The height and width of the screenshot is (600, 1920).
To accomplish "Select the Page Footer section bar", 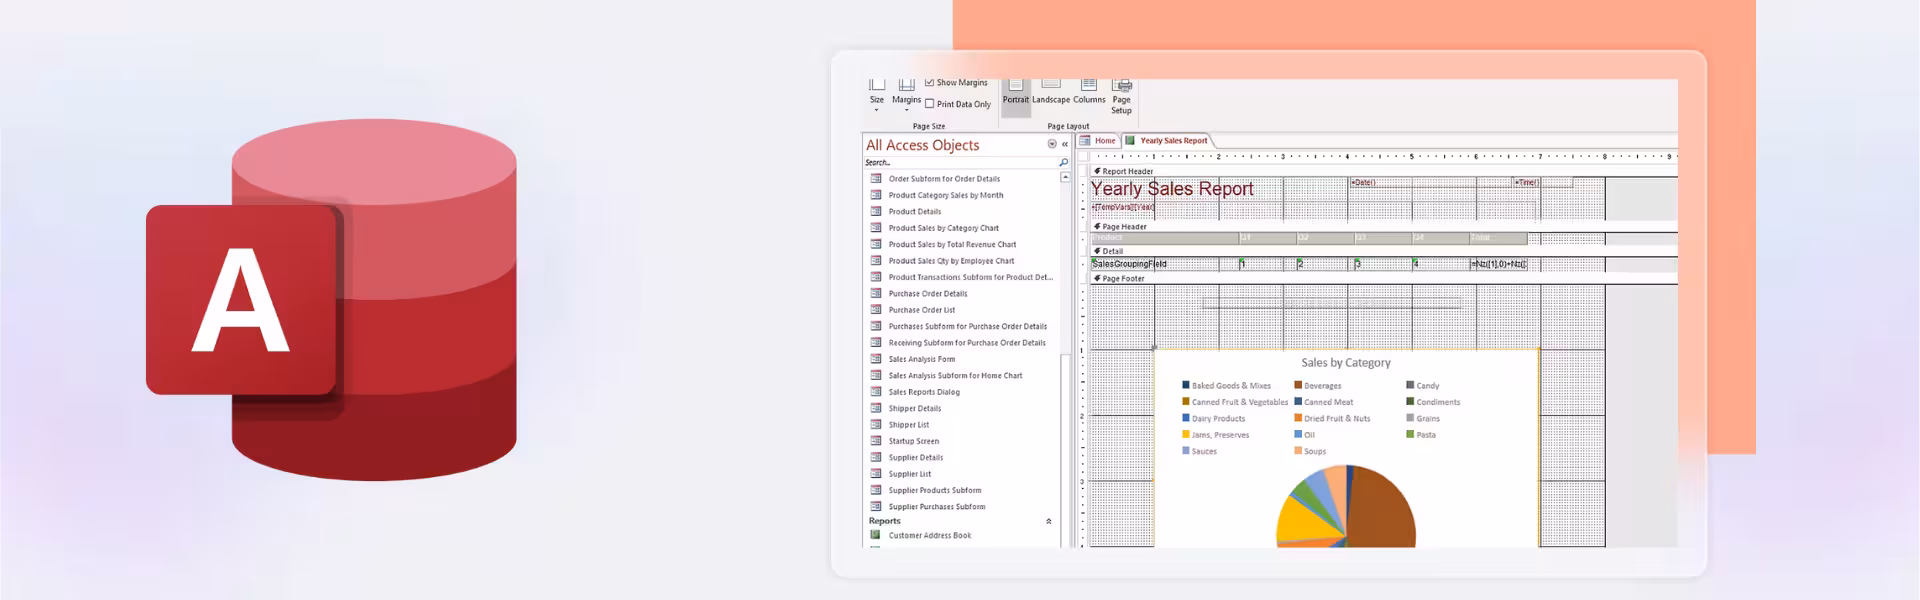I will click(x=1384, y=279).
